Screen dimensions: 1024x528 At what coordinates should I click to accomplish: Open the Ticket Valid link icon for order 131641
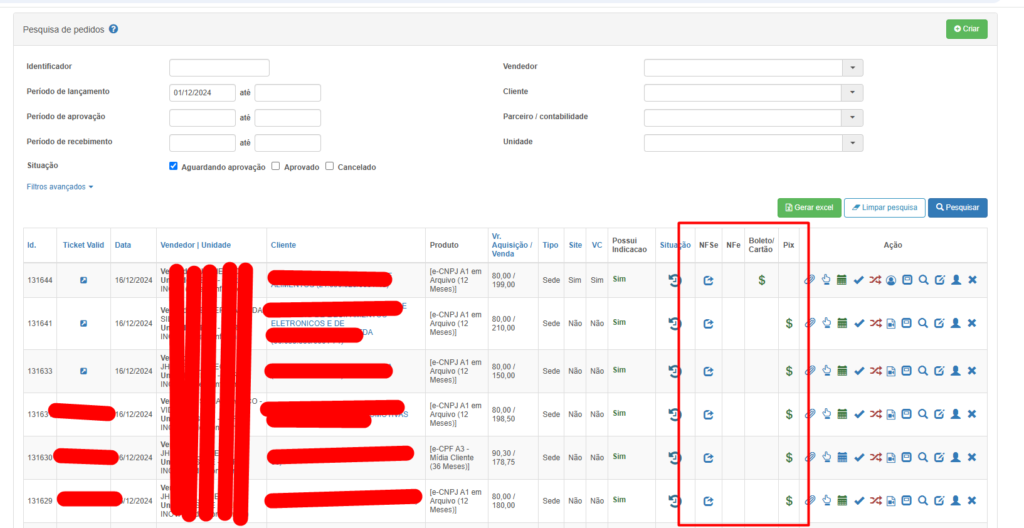coord(83,323)
